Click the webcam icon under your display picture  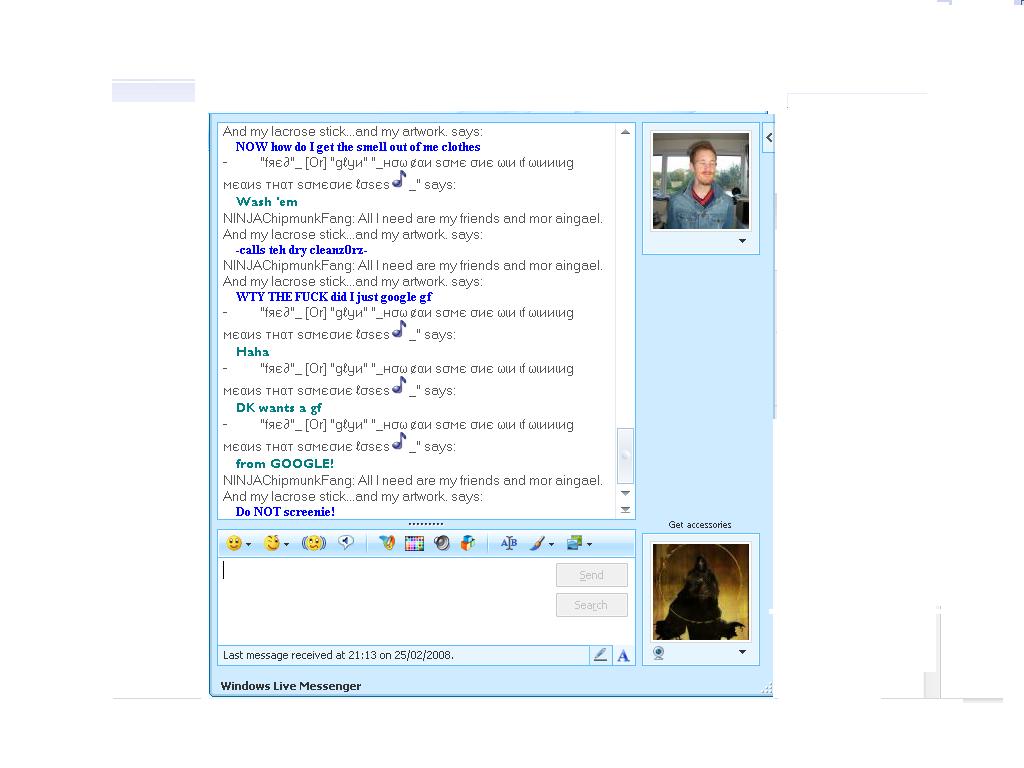[x=659, y=653]
